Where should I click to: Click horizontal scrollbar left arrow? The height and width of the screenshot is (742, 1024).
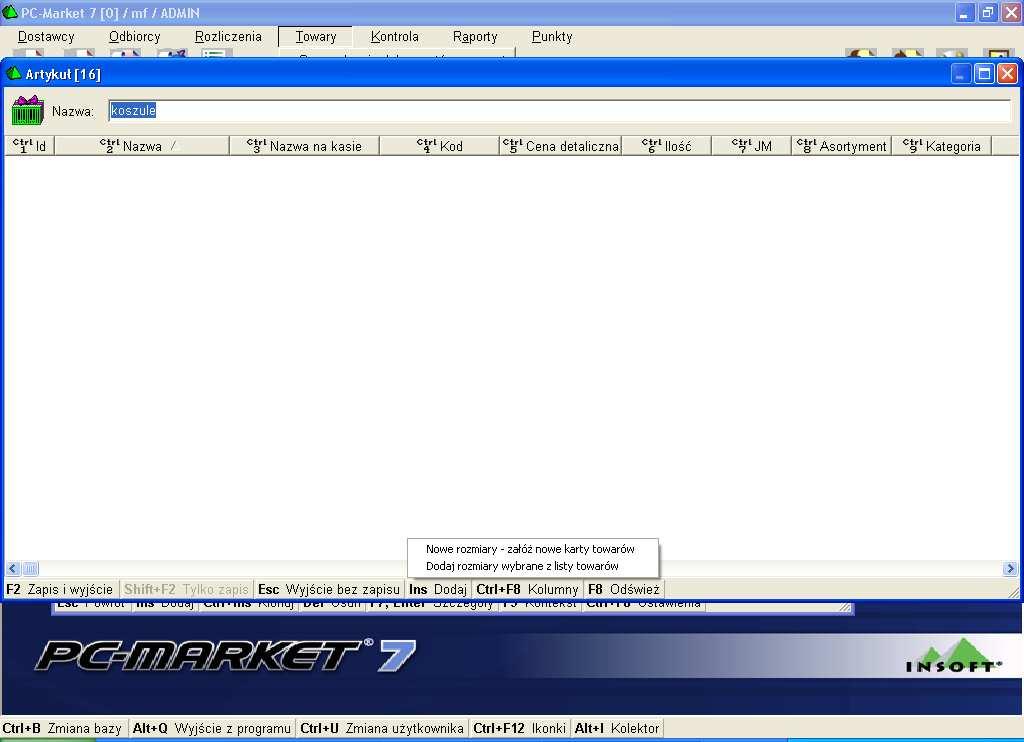(x=13, y=568)
